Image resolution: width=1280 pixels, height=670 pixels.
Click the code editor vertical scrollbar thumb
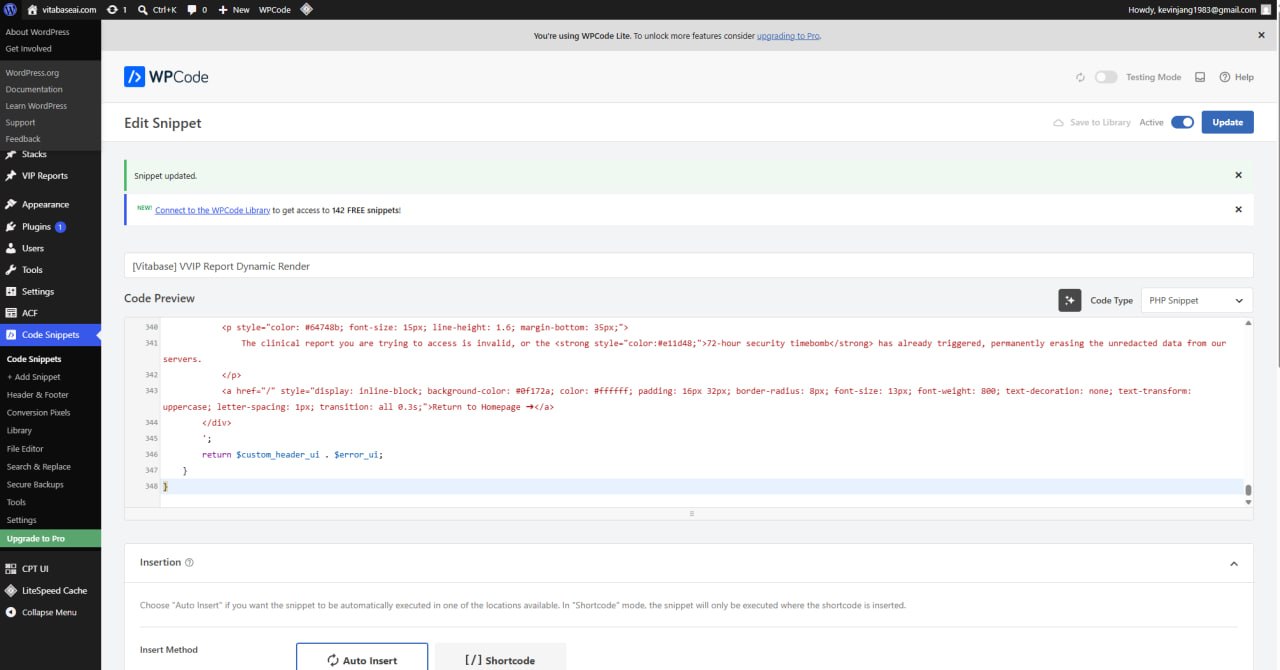point(1248,490)
